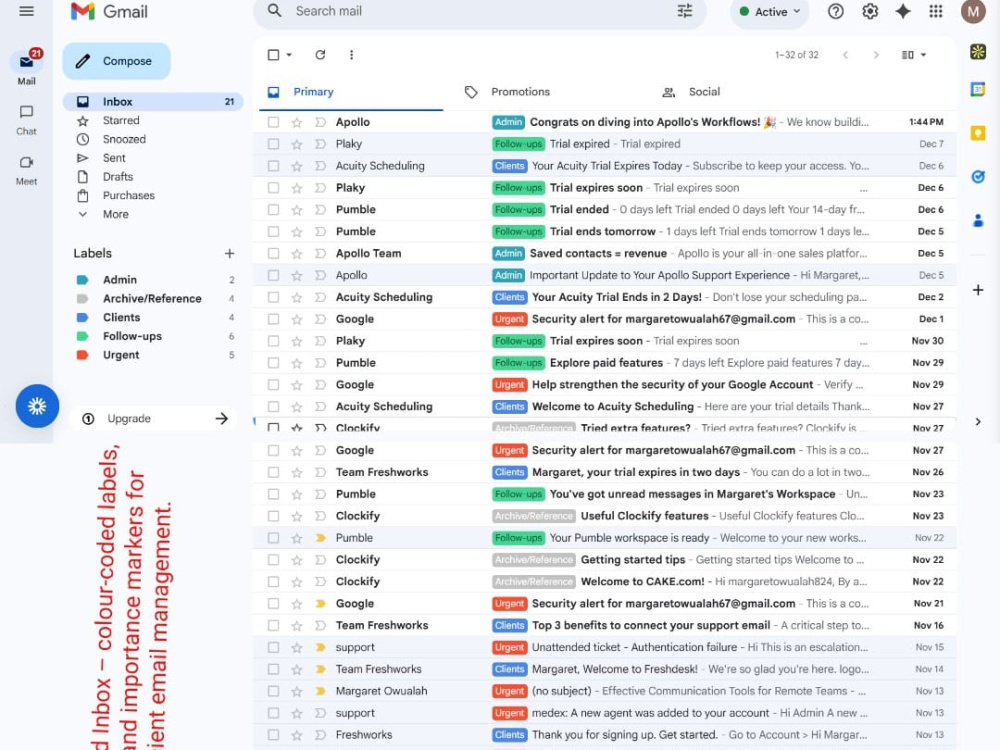Collapse the side panel chevron

978,422
